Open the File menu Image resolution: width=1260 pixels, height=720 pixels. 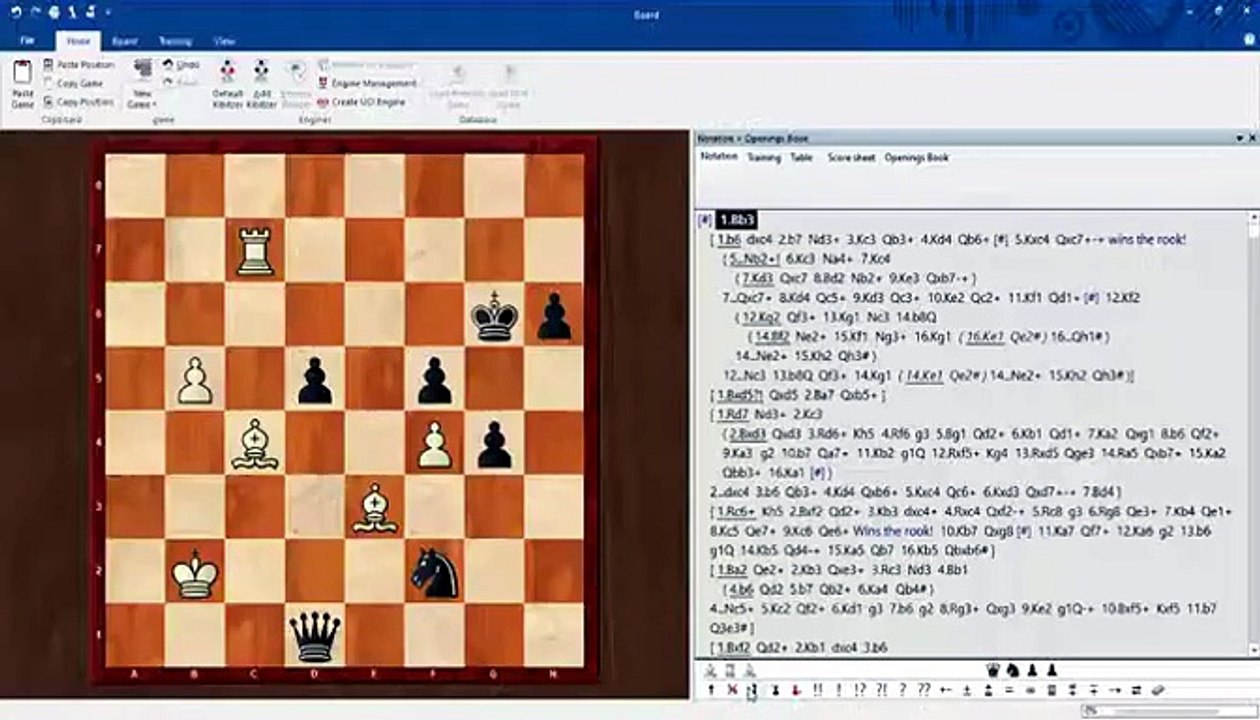click(27, 41)
